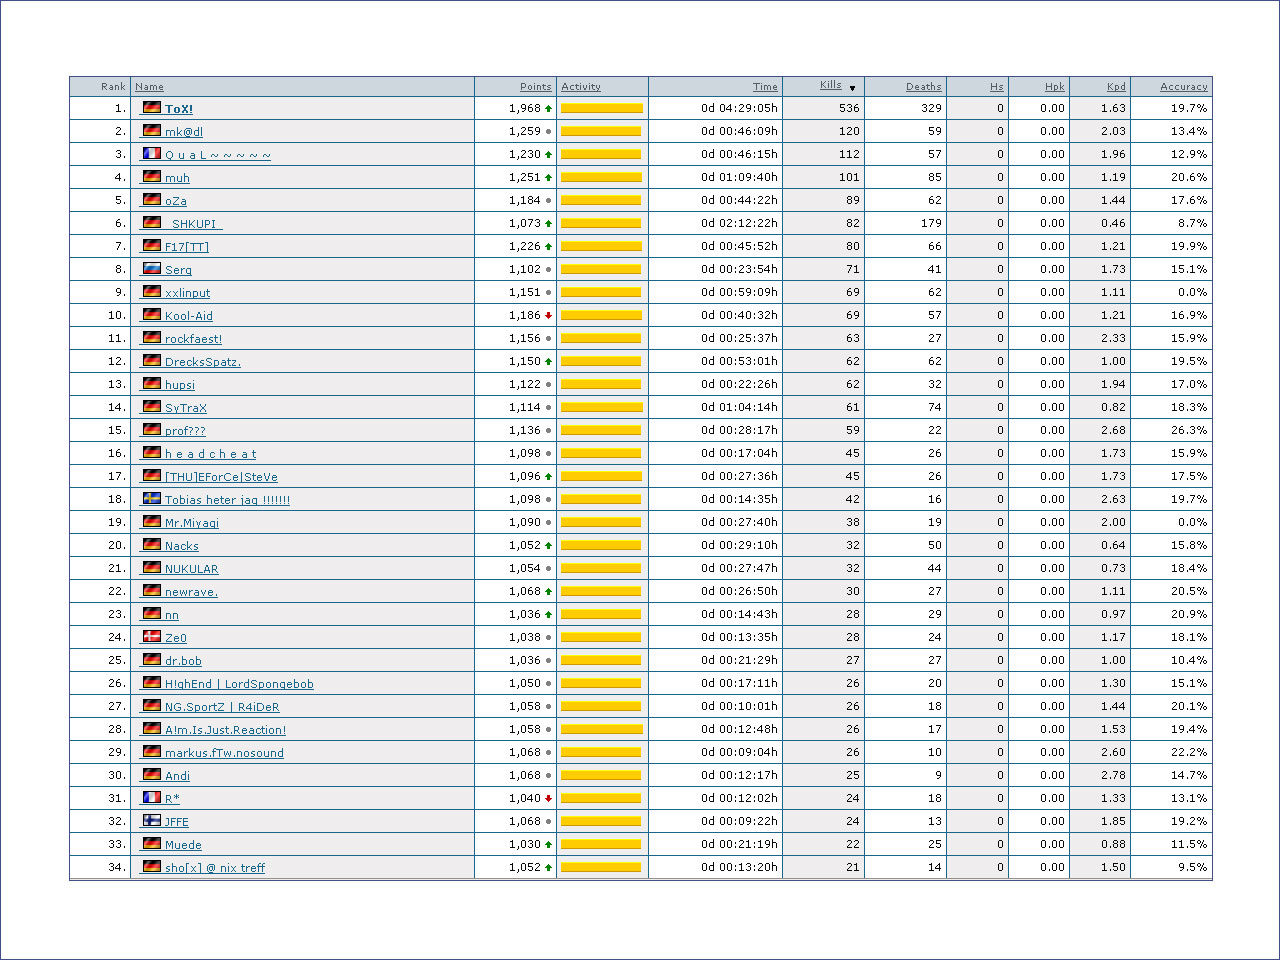1280x960 pixels.
Task: Click the Russian flag next to Serq
Action: 152,269
